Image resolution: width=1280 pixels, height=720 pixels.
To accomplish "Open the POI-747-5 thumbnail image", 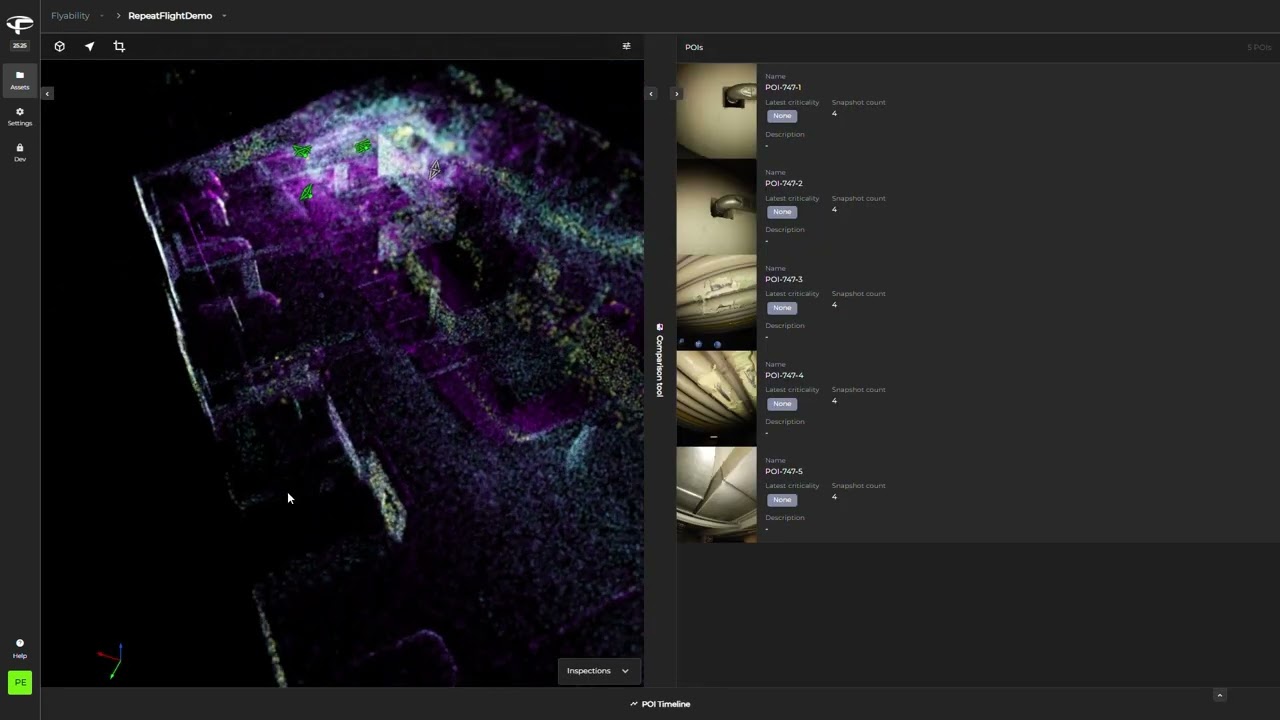I will tap(717, 495).
